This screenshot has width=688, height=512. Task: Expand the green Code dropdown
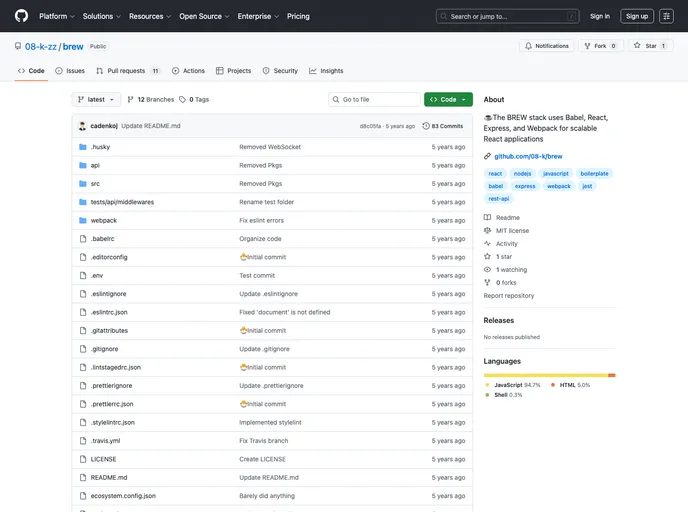(x=448, y=100)
